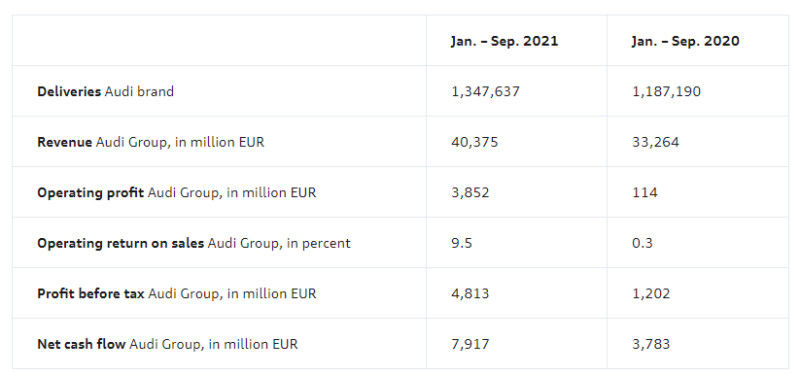This screenshot has height=375, width=800.
Task: Click the 9.5 percent value
Action: click(462, 243)
